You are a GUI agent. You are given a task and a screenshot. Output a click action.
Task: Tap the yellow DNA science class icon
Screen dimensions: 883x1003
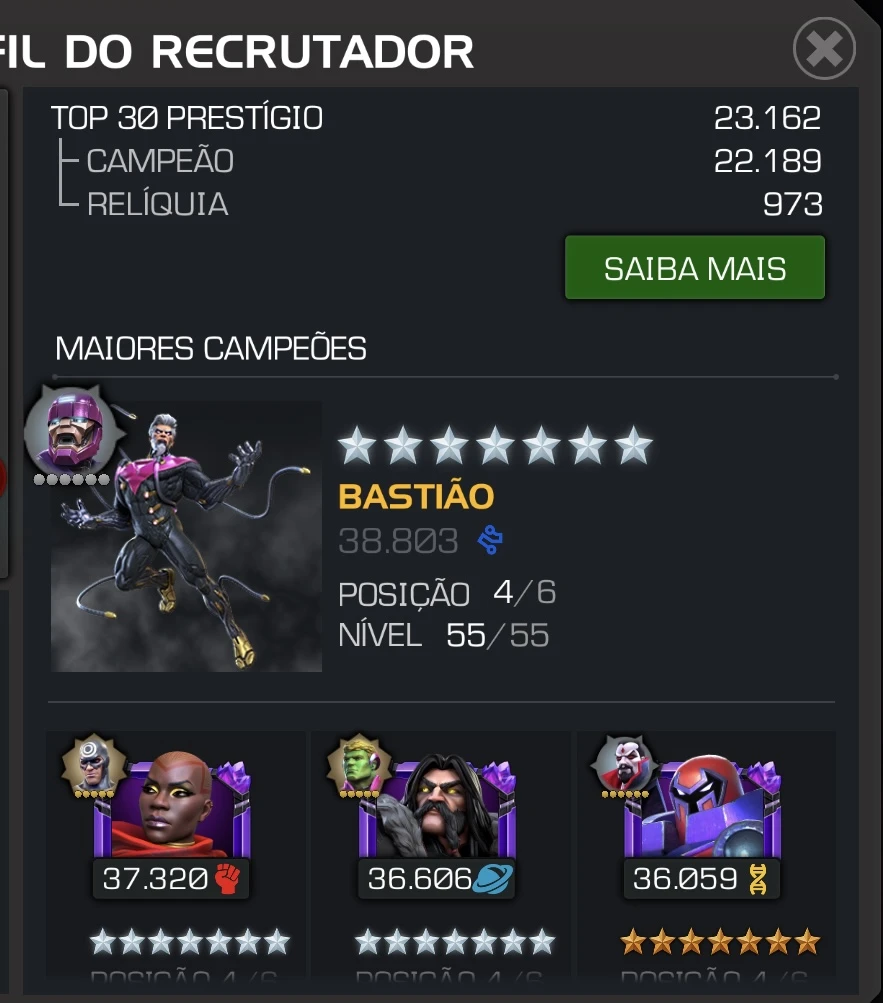758,879
